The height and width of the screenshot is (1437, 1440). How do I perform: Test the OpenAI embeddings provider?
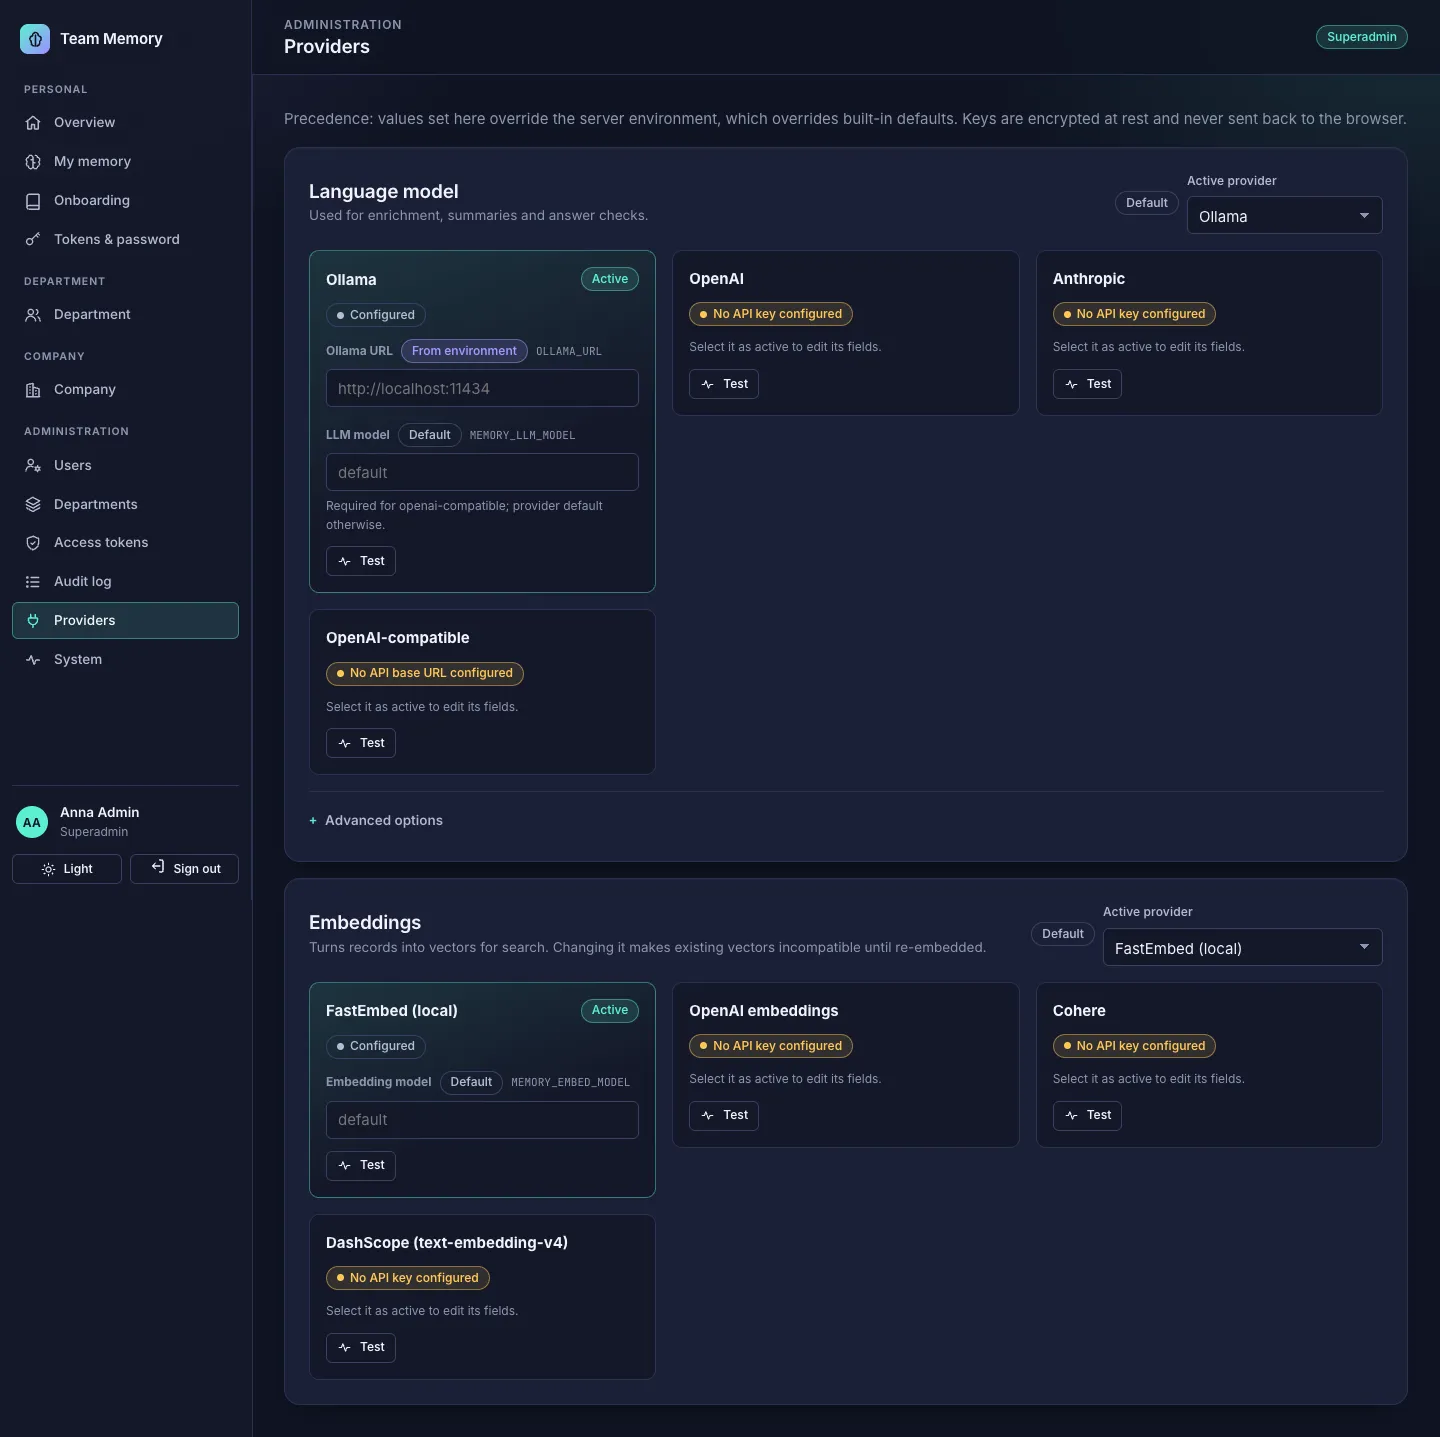click(x=724, y=1115)
